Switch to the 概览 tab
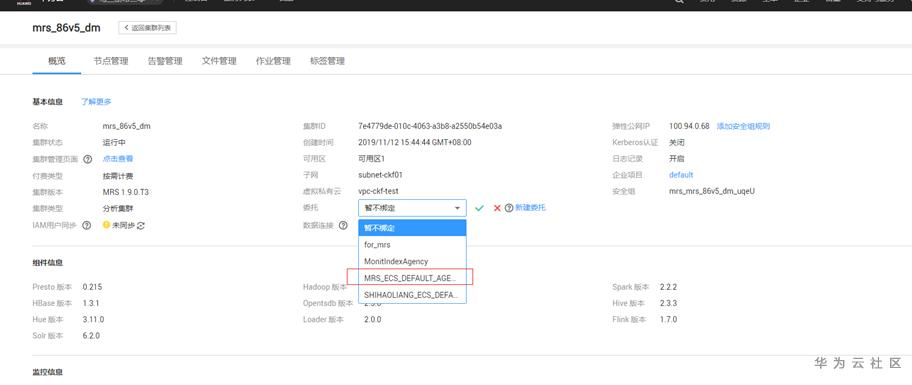 [56, 60]
